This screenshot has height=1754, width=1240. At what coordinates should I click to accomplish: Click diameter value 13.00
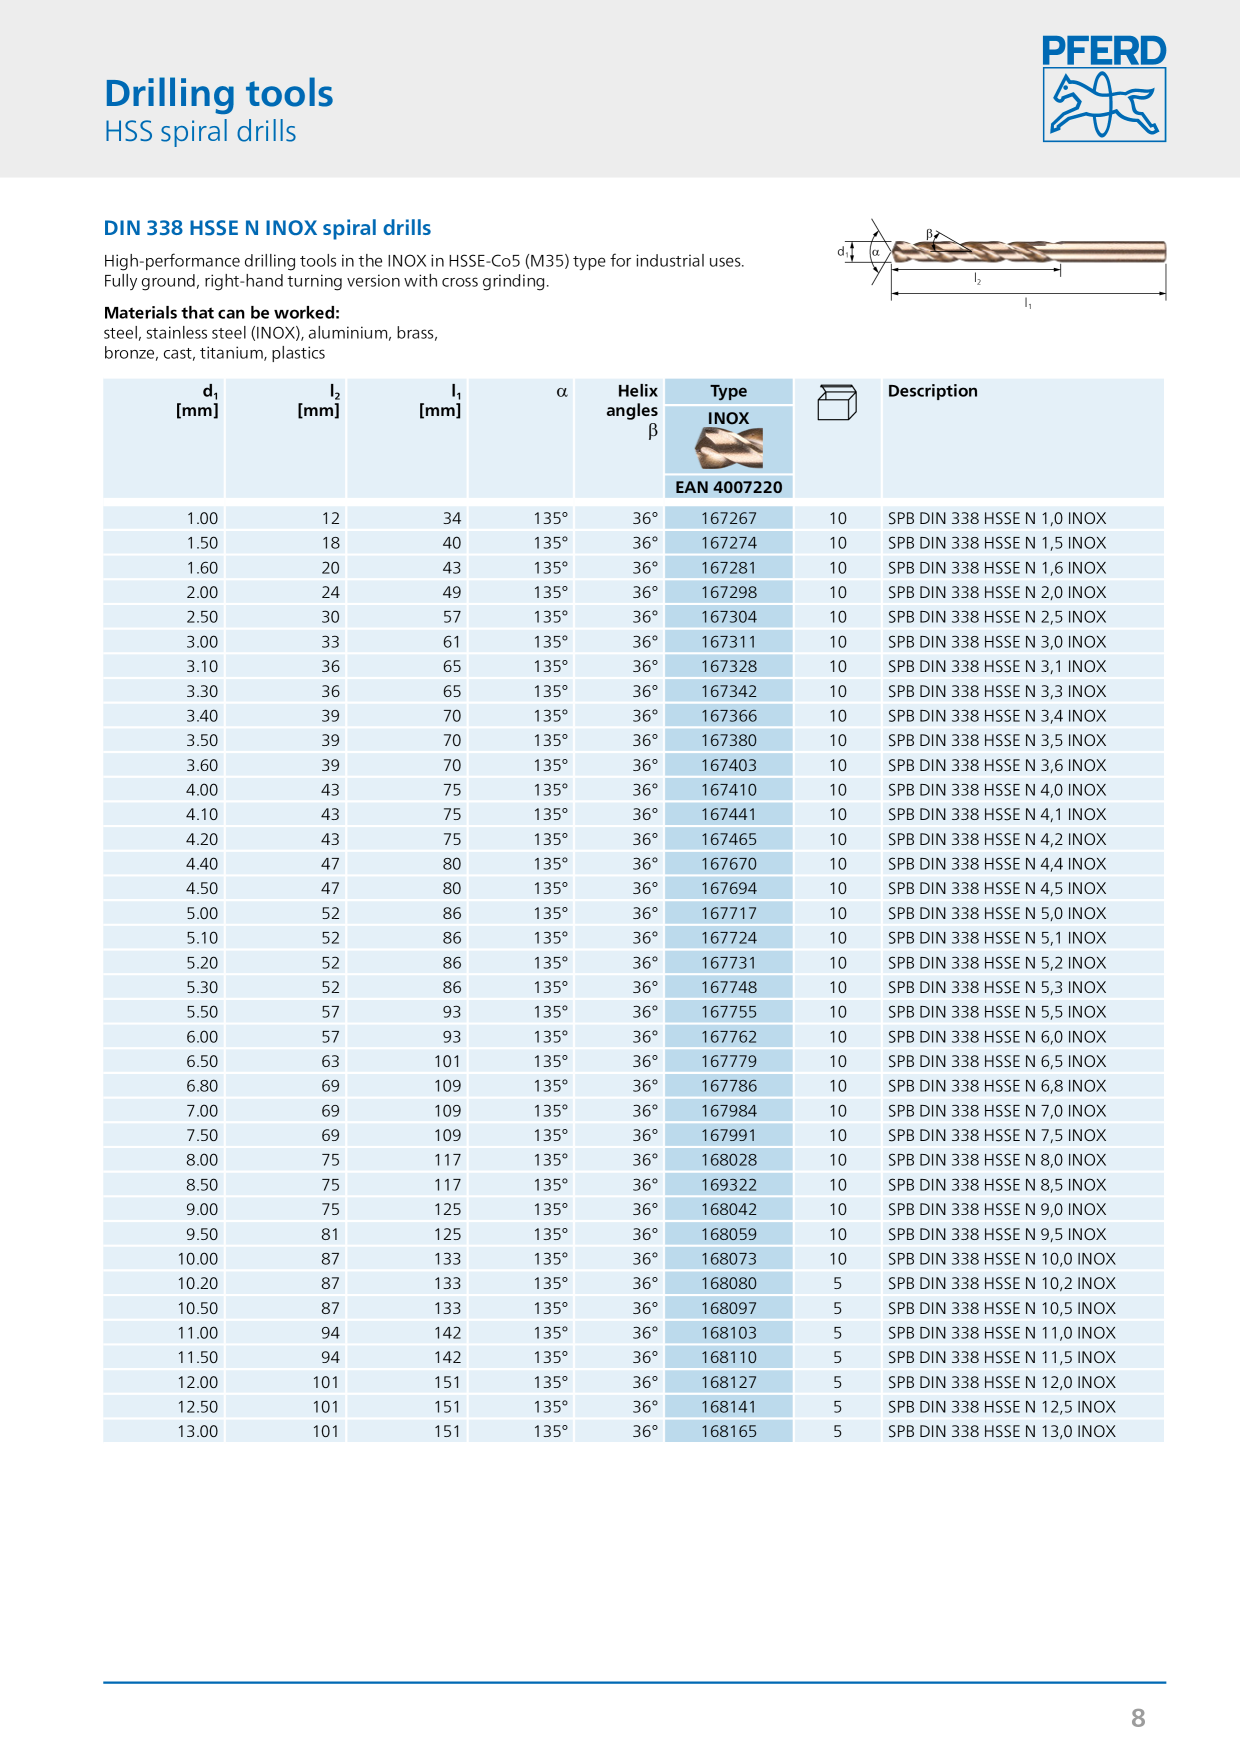tap(198, 1431)
